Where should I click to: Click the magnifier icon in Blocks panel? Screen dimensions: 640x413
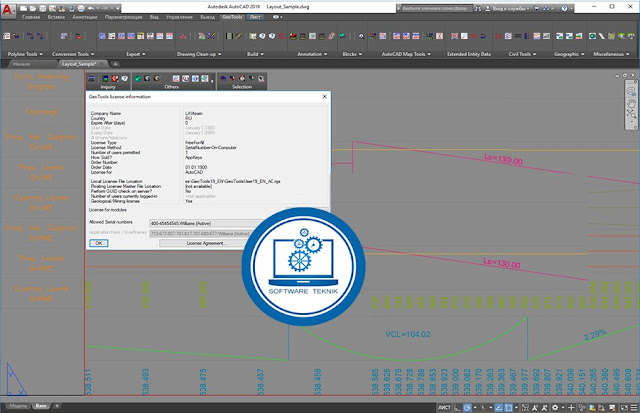(361, 36)
